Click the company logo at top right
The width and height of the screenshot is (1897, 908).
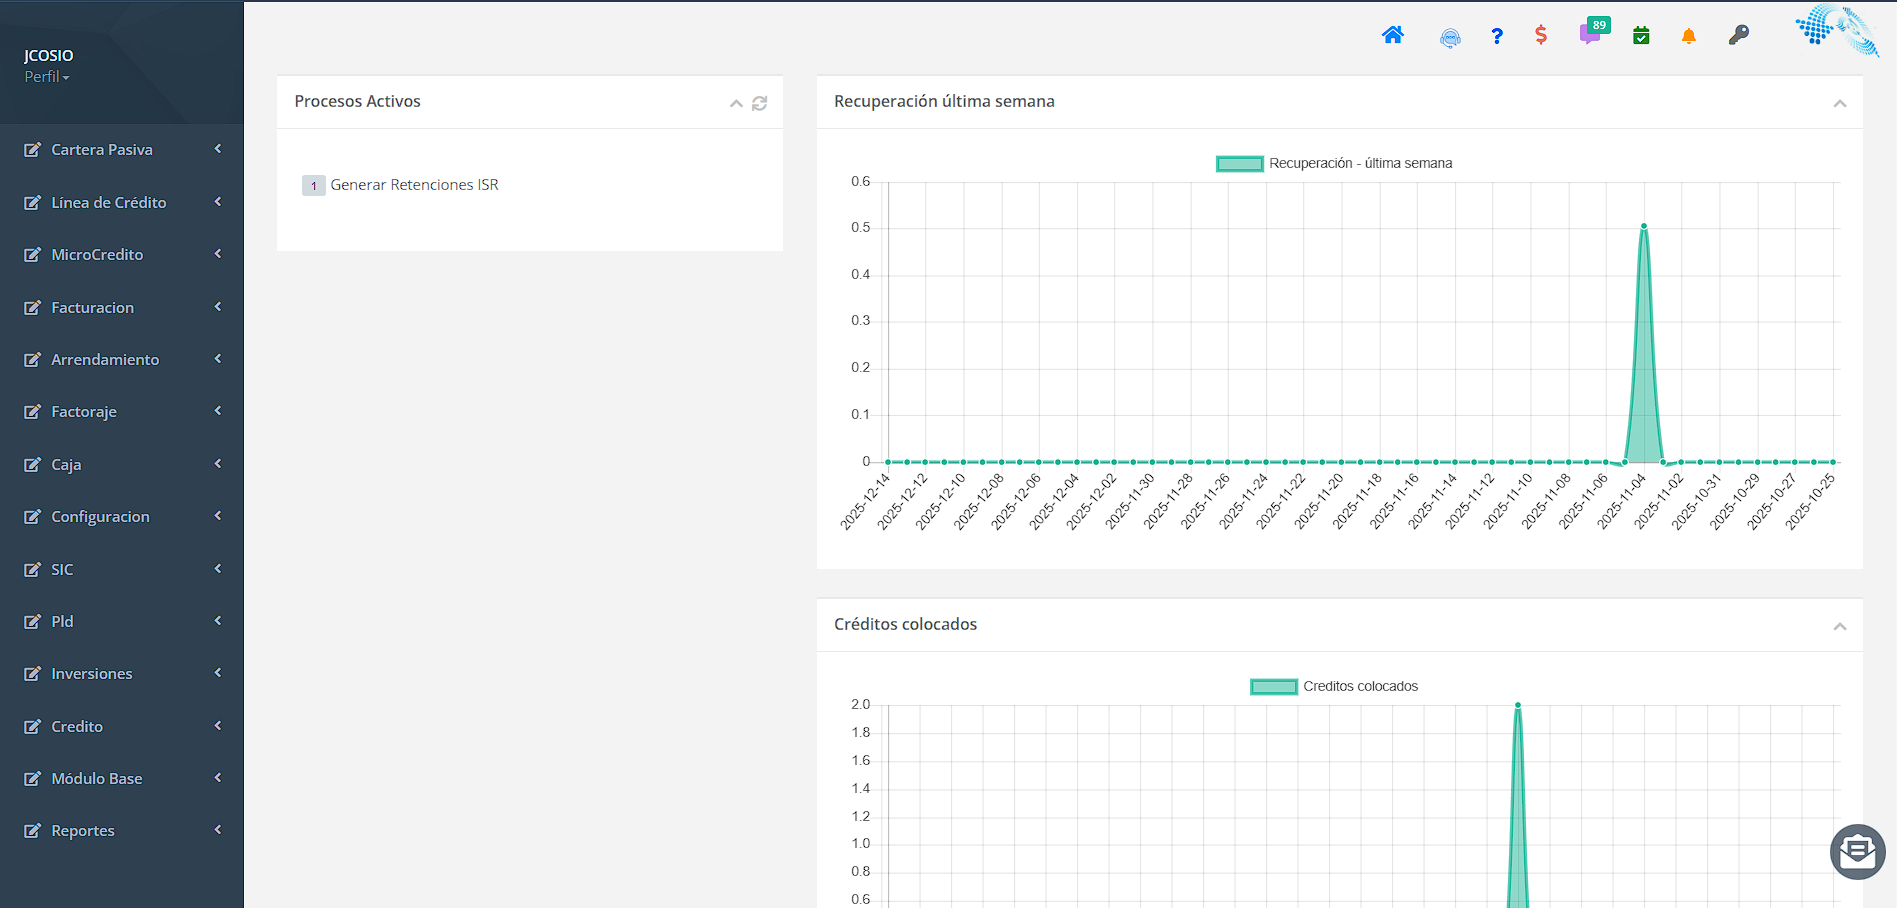coord(1836,30)
